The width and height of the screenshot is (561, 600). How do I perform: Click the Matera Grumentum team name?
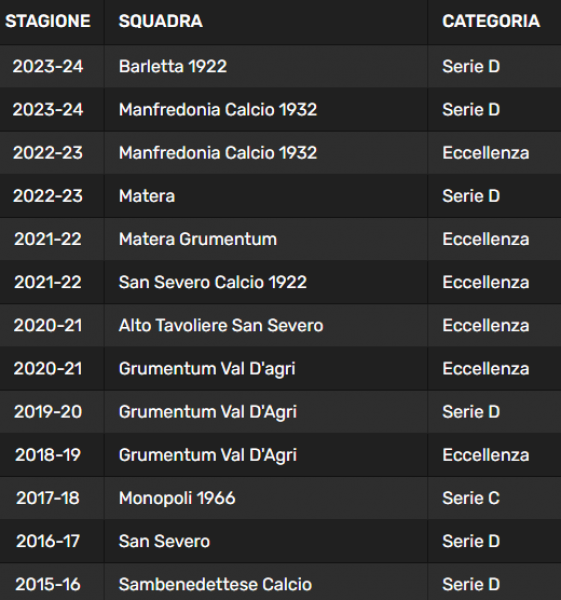click(x=197, y=239)
